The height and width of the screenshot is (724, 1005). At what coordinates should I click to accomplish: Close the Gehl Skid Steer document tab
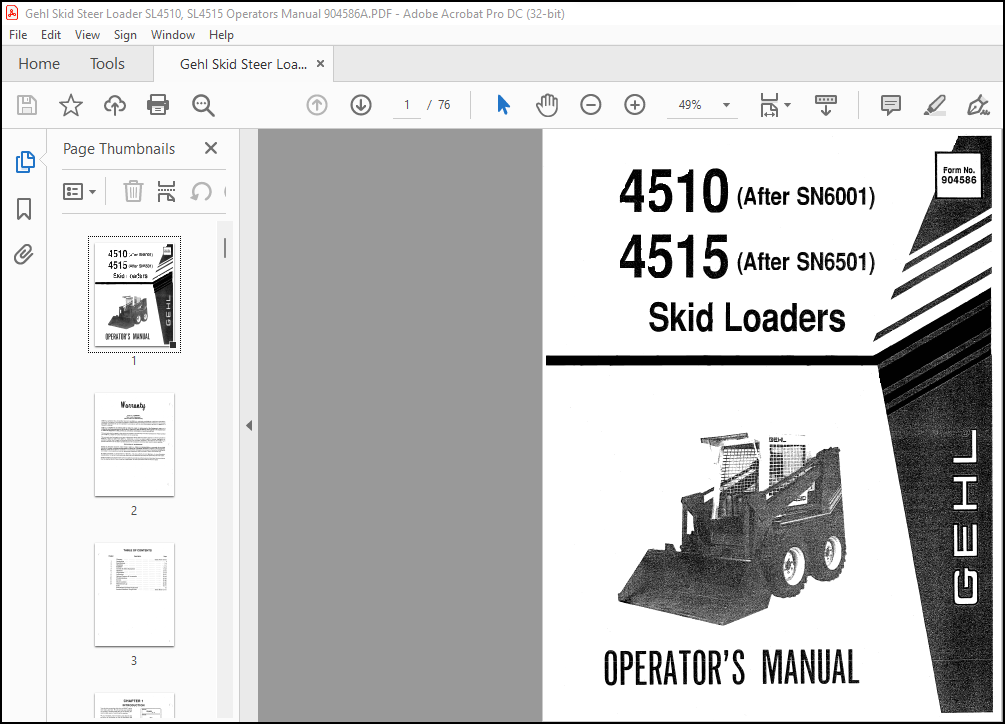[320, 63]
